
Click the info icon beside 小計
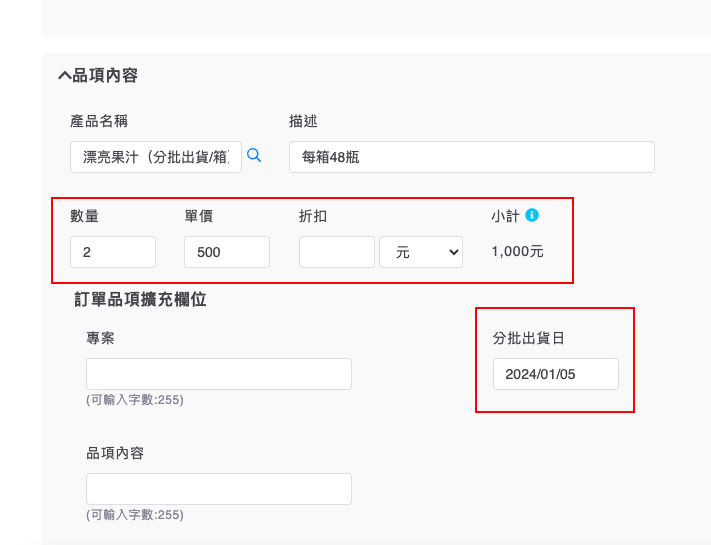point(532,214)
